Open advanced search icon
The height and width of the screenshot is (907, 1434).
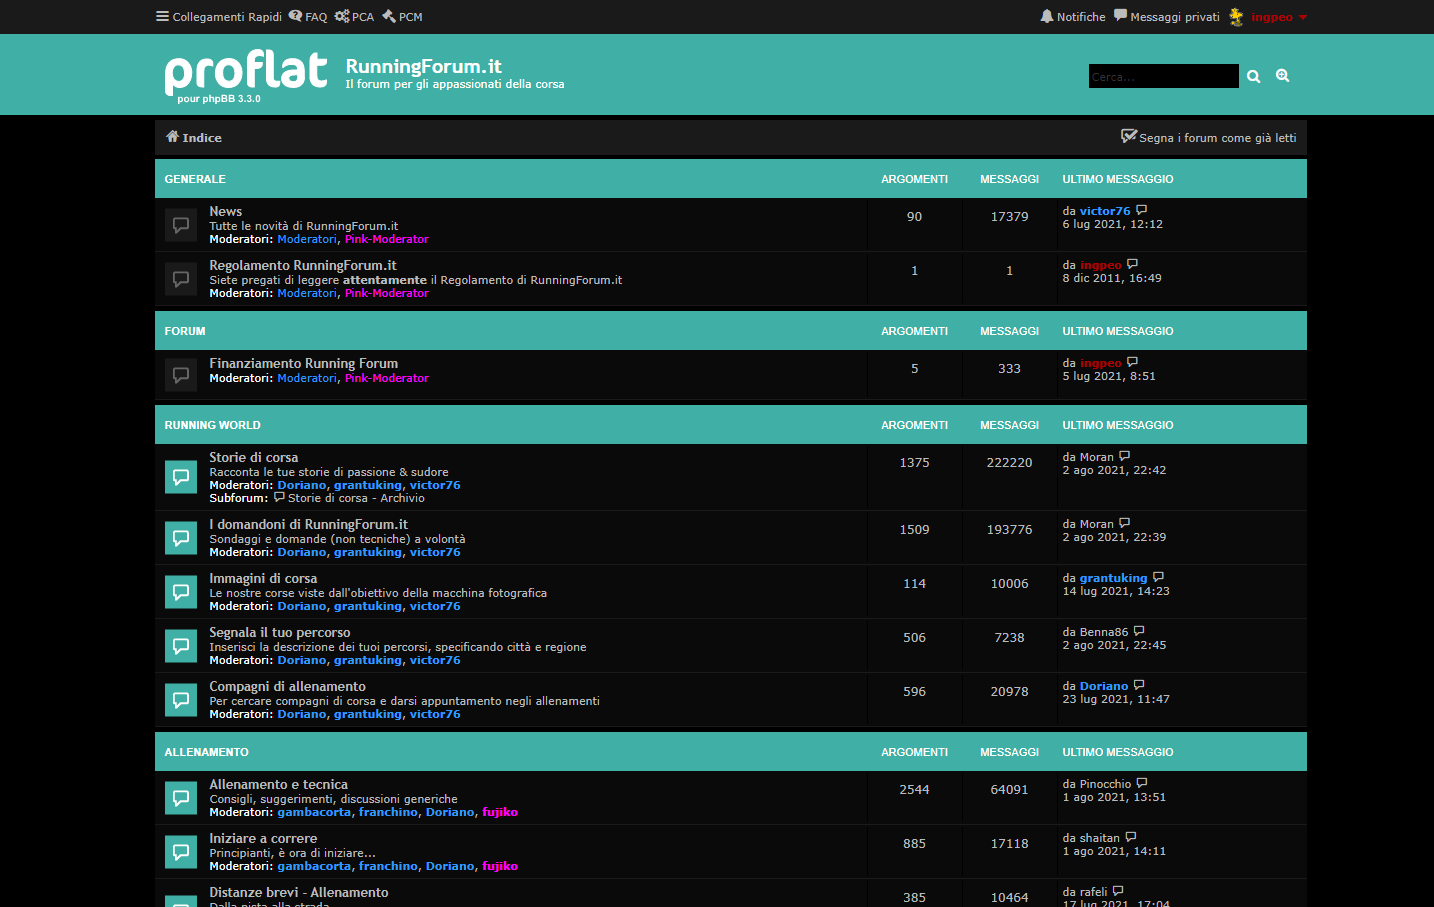pos(1283,76)
